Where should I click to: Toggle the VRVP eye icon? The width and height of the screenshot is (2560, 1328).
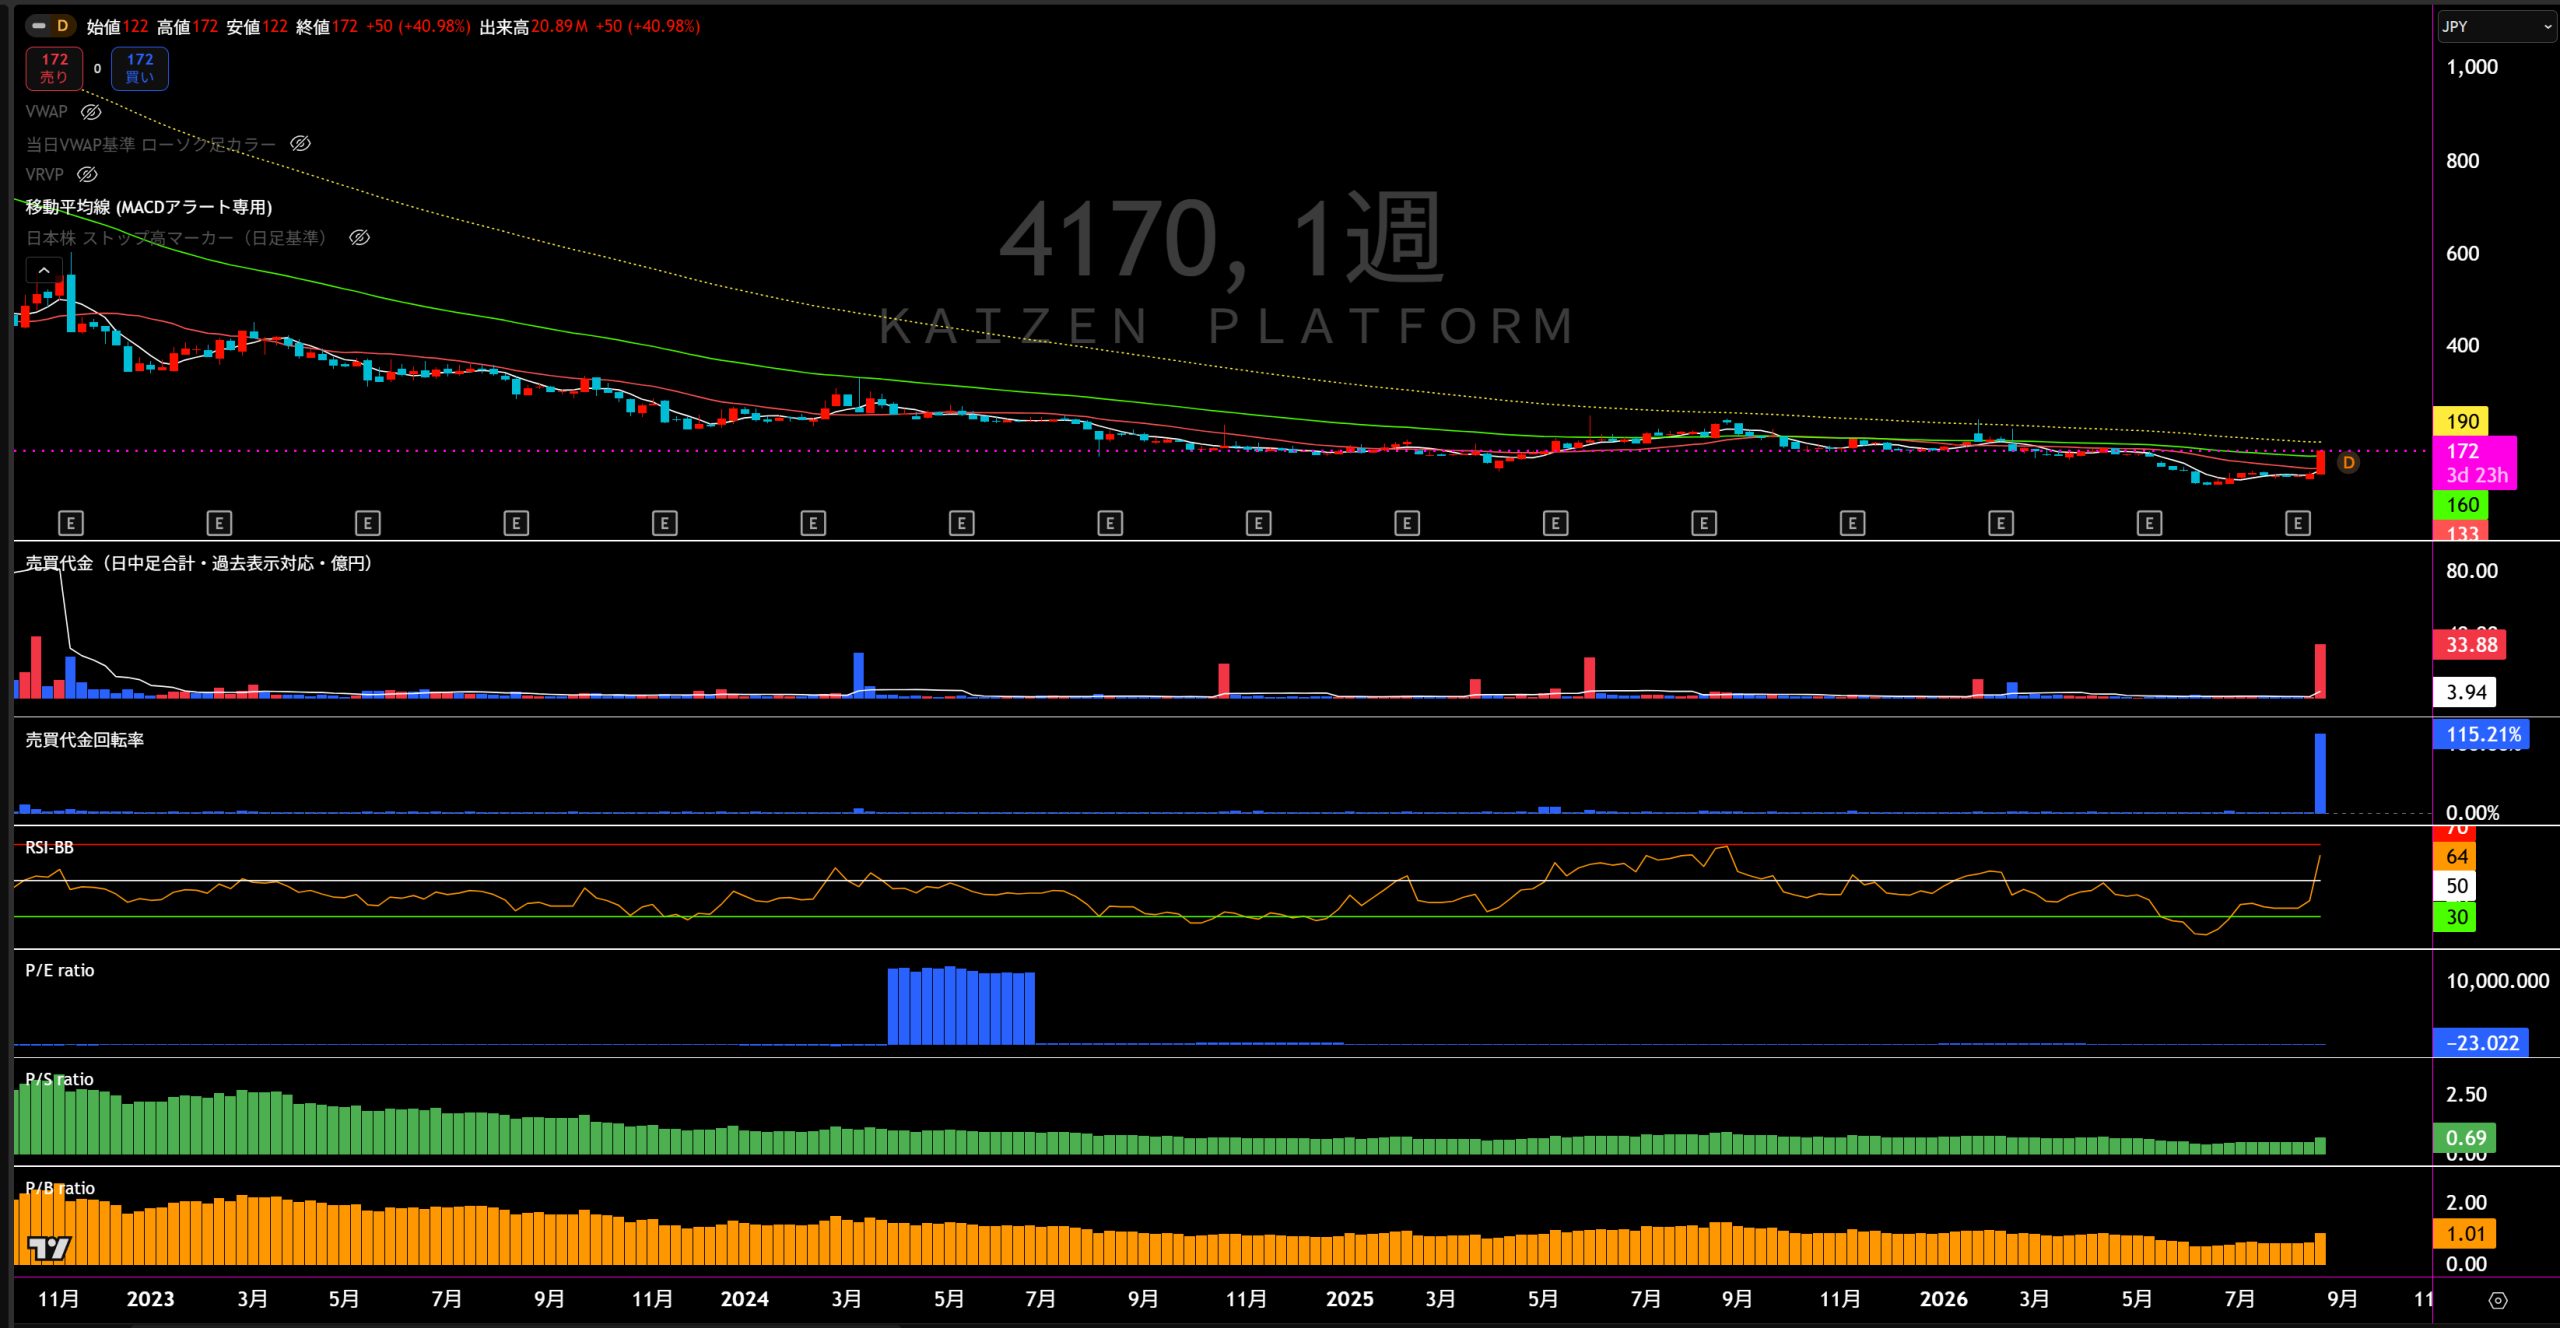coord(87,175)
